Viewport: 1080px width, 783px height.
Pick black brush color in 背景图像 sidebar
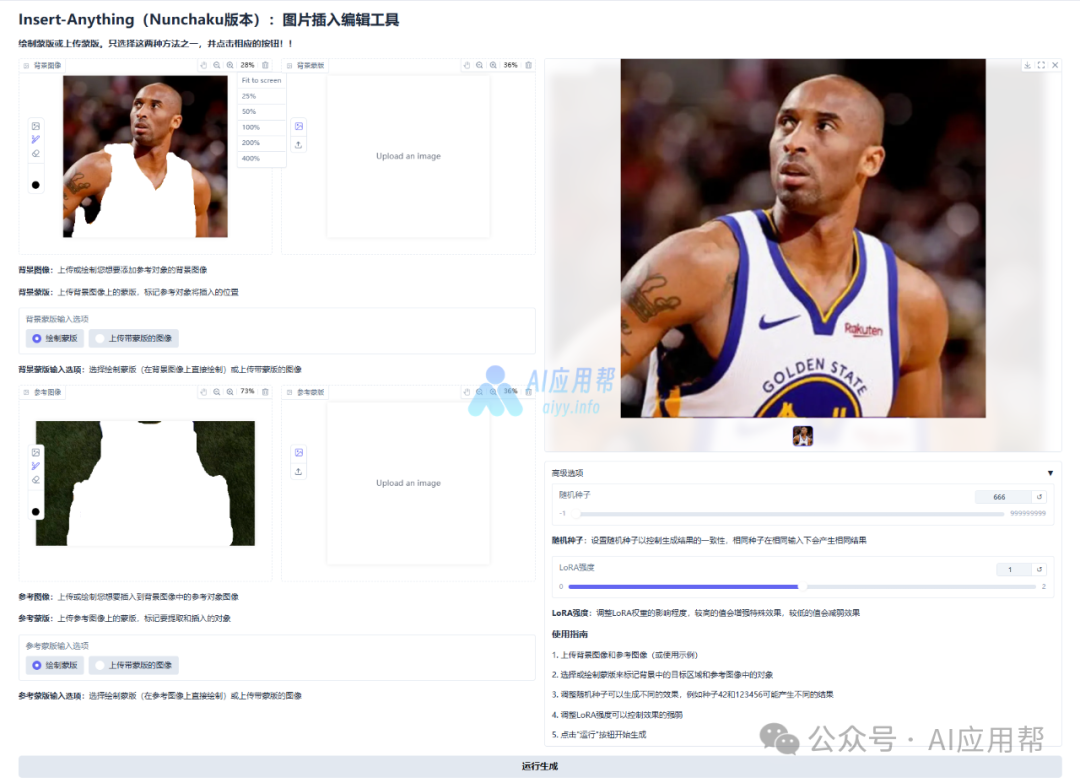coord(36,185)
